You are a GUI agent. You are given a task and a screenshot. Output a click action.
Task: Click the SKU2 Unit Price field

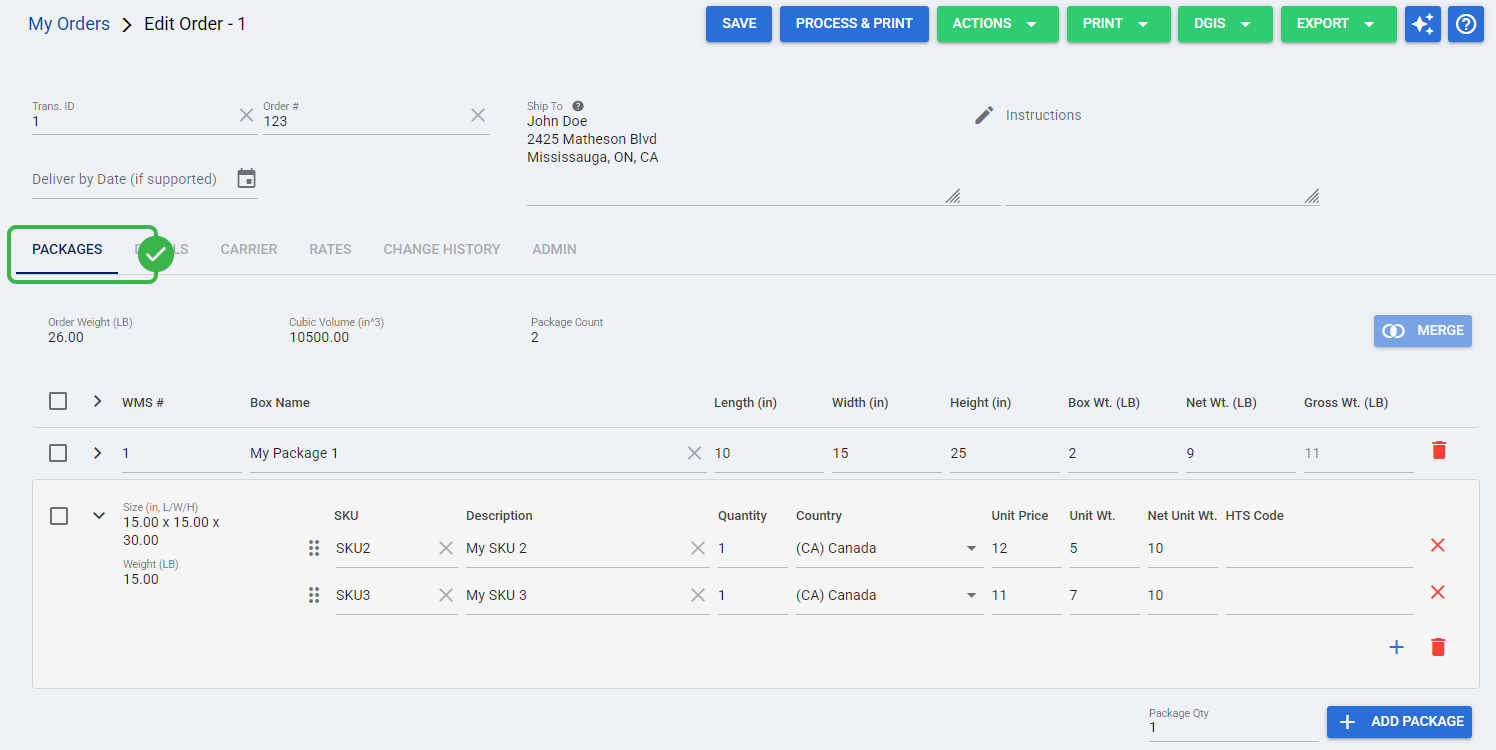(x=1026, y=548)
